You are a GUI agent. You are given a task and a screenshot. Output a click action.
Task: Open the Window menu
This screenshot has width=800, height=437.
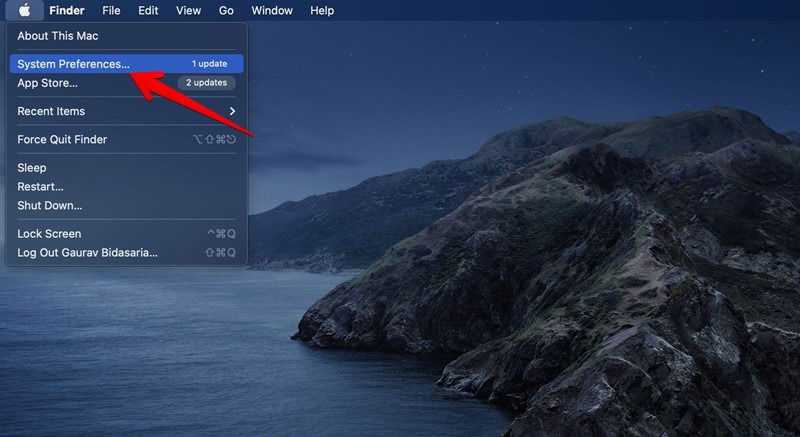click(x=272, y=10)
